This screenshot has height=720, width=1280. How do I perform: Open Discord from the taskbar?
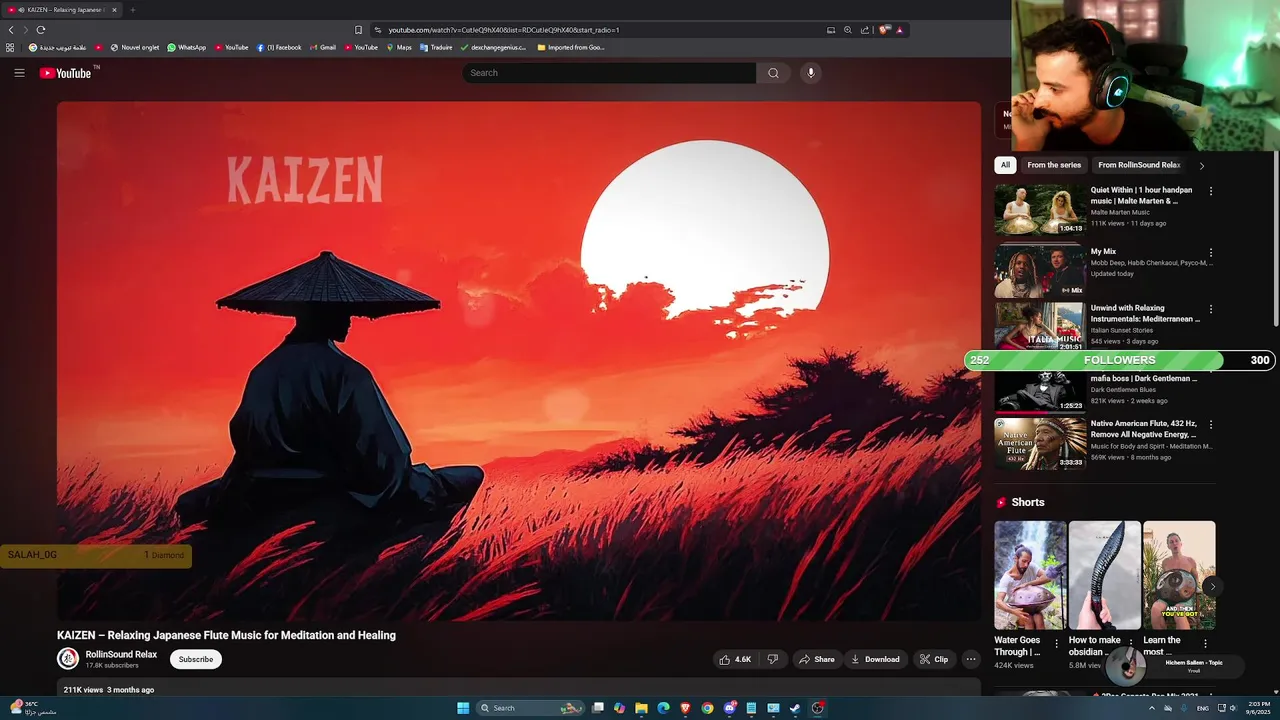[x=729, y=708]
